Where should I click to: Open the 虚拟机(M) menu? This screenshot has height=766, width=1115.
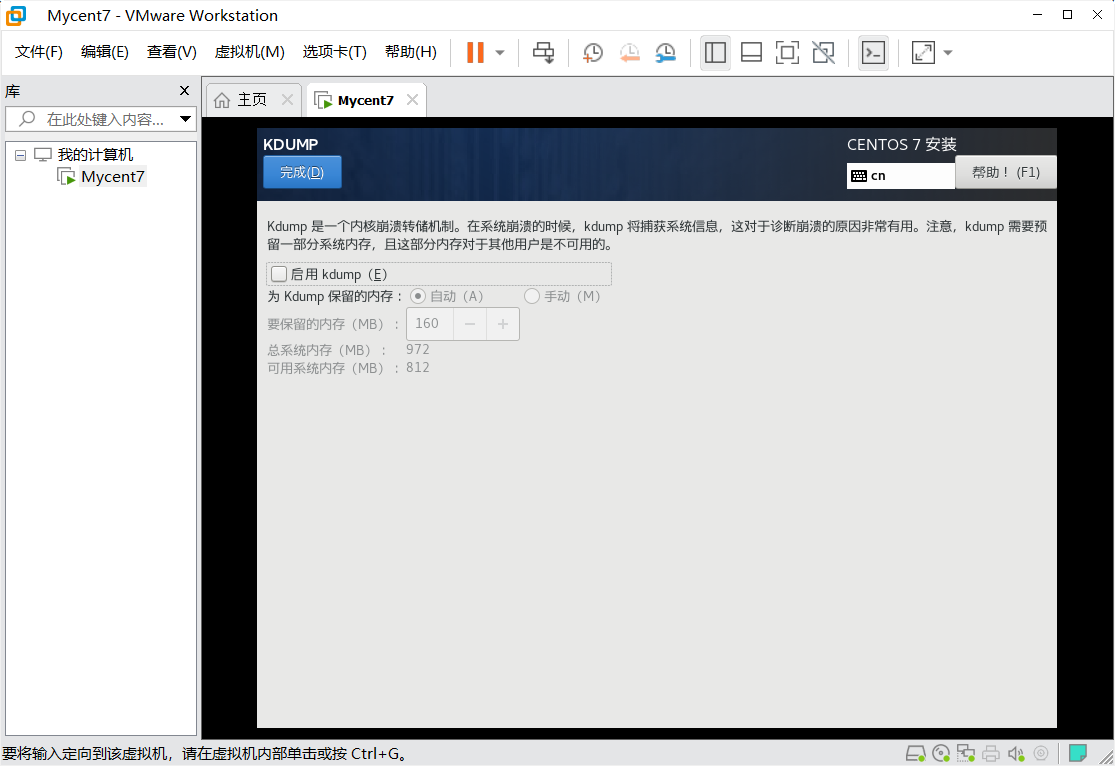(x=251, y=51)
